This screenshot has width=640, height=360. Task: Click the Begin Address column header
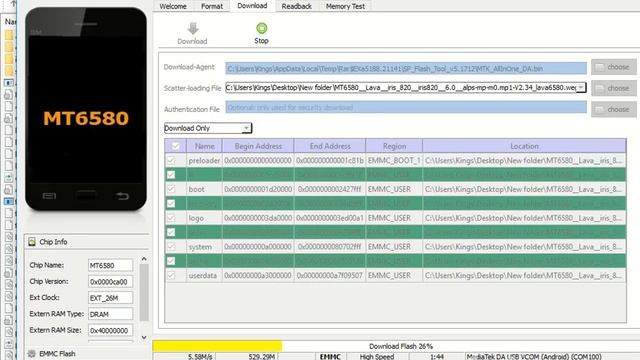258,146
